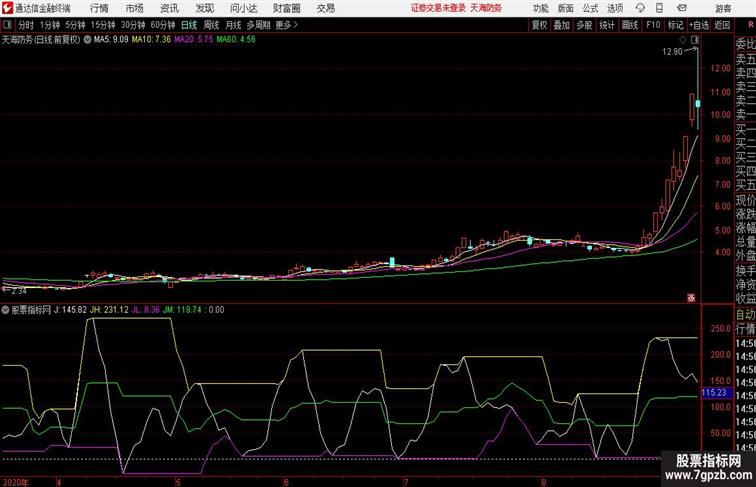The image size is (756, 487).
Task: Open the 功能 menu
Action: click(x=540, y=8)
